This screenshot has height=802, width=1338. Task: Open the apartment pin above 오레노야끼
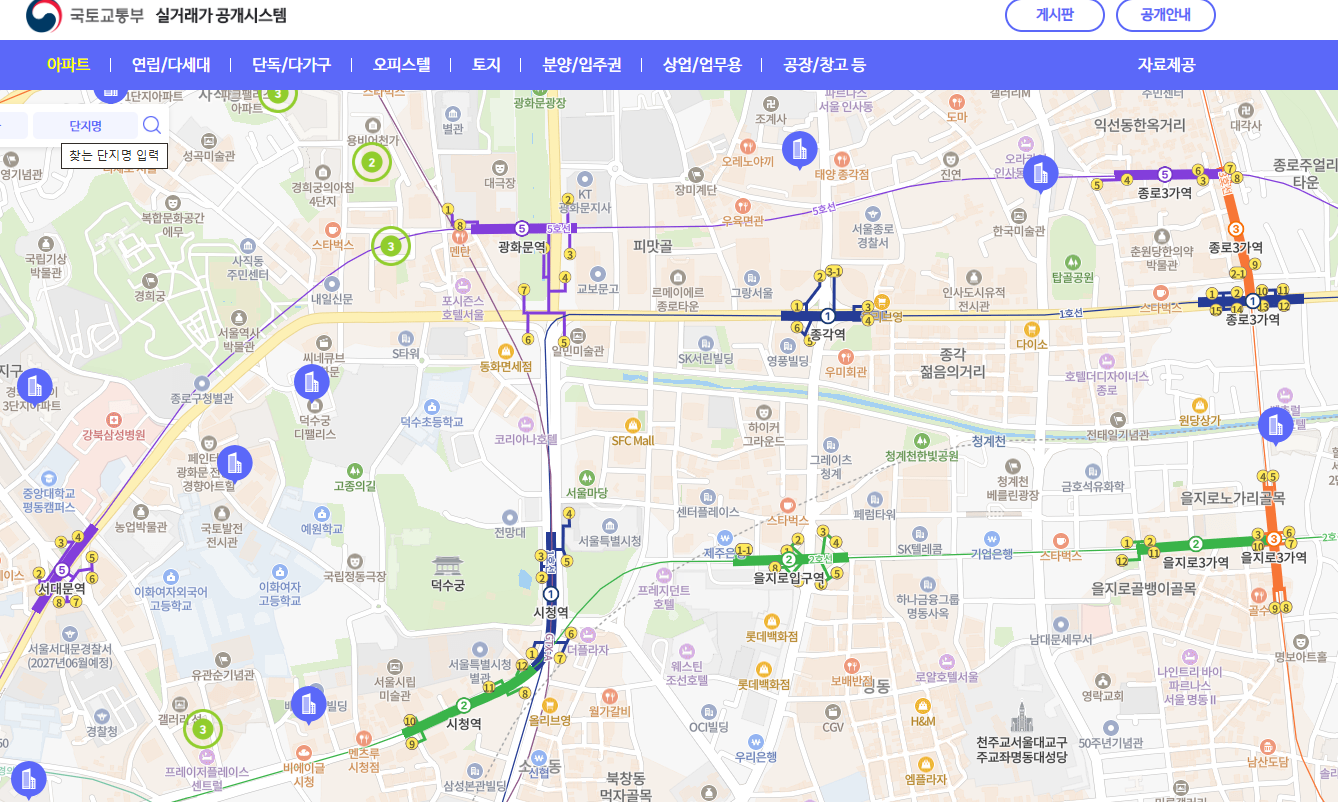pos(798,151)
